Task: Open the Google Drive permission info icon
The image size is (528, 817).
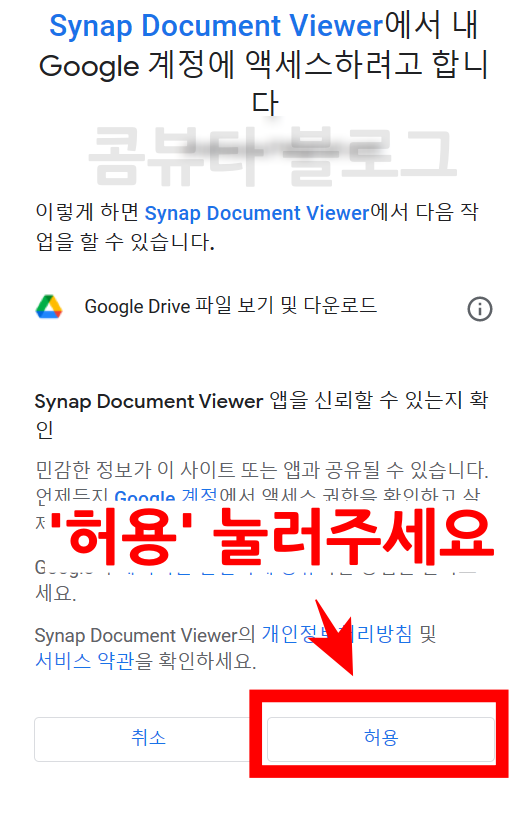Action: [x=480, y=309]
